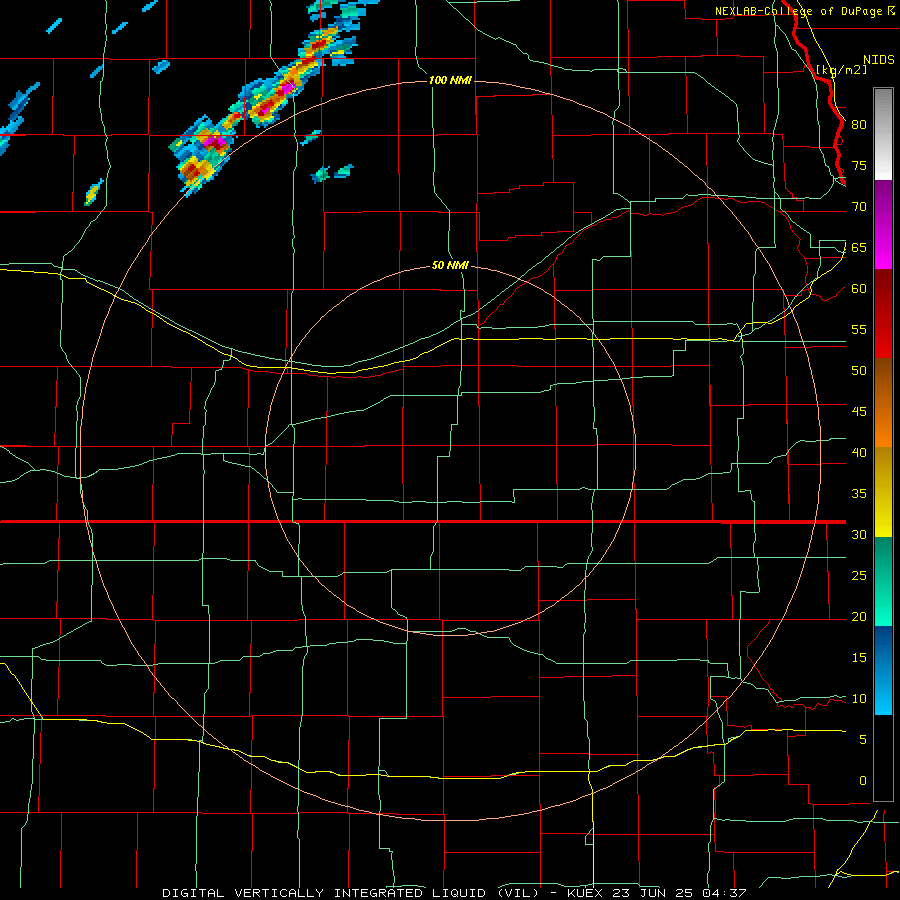Viewport: 900px width, 900px height.
Task: Click the 5 value on color scale
Action: (863, 740)
